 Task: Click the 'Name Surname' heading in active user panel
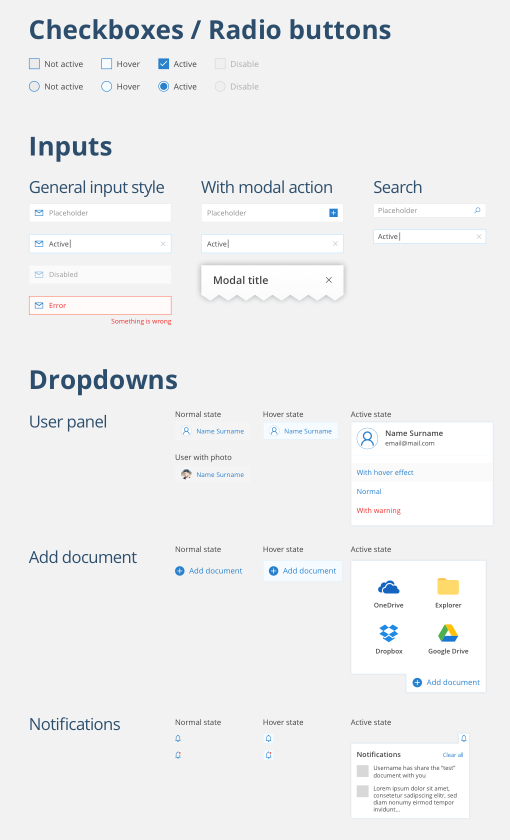click(414, 433)
